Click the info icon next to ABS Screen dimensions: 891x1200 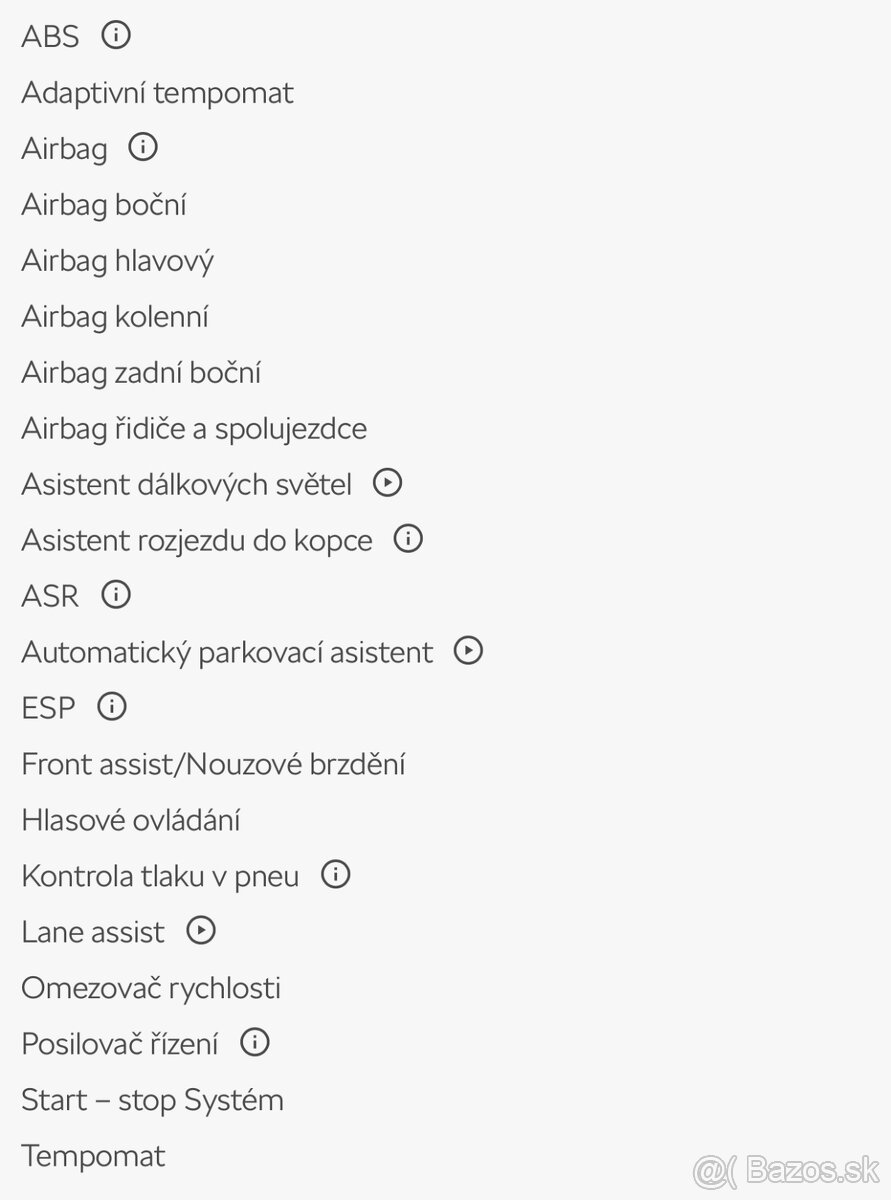[116, 36]
